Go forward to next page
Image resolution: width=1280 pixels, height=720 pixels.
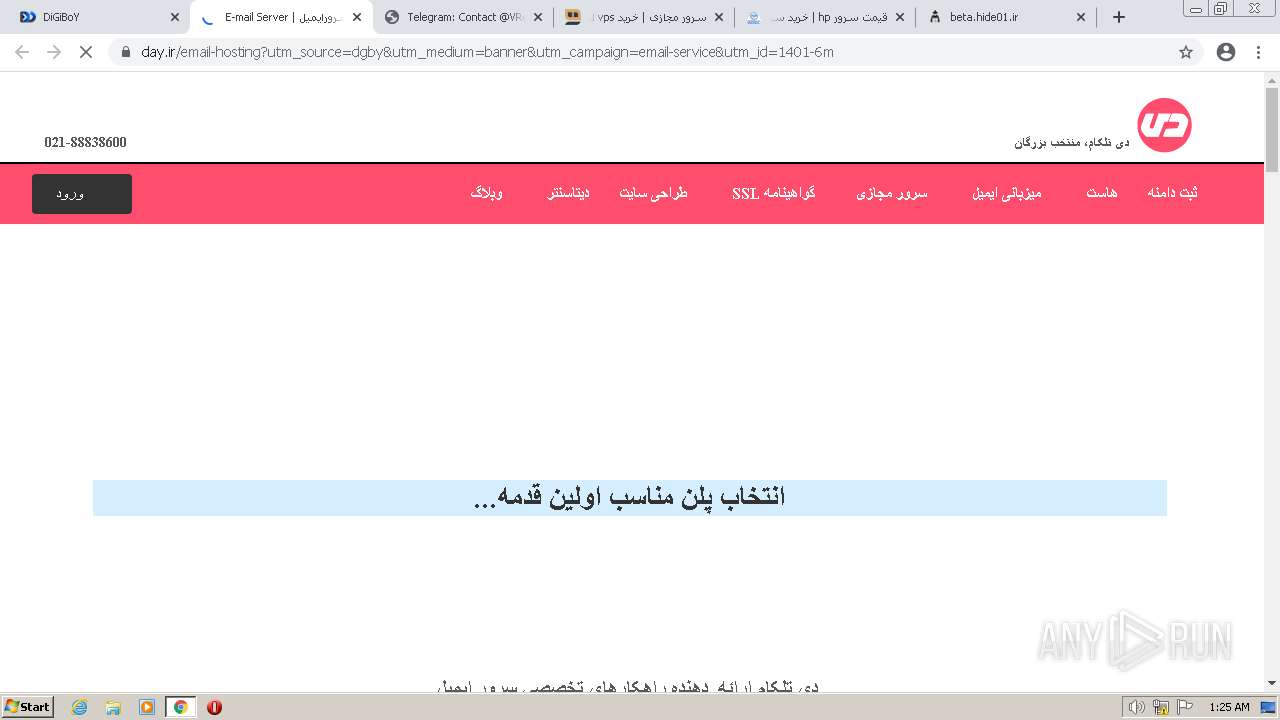[54, 52]
